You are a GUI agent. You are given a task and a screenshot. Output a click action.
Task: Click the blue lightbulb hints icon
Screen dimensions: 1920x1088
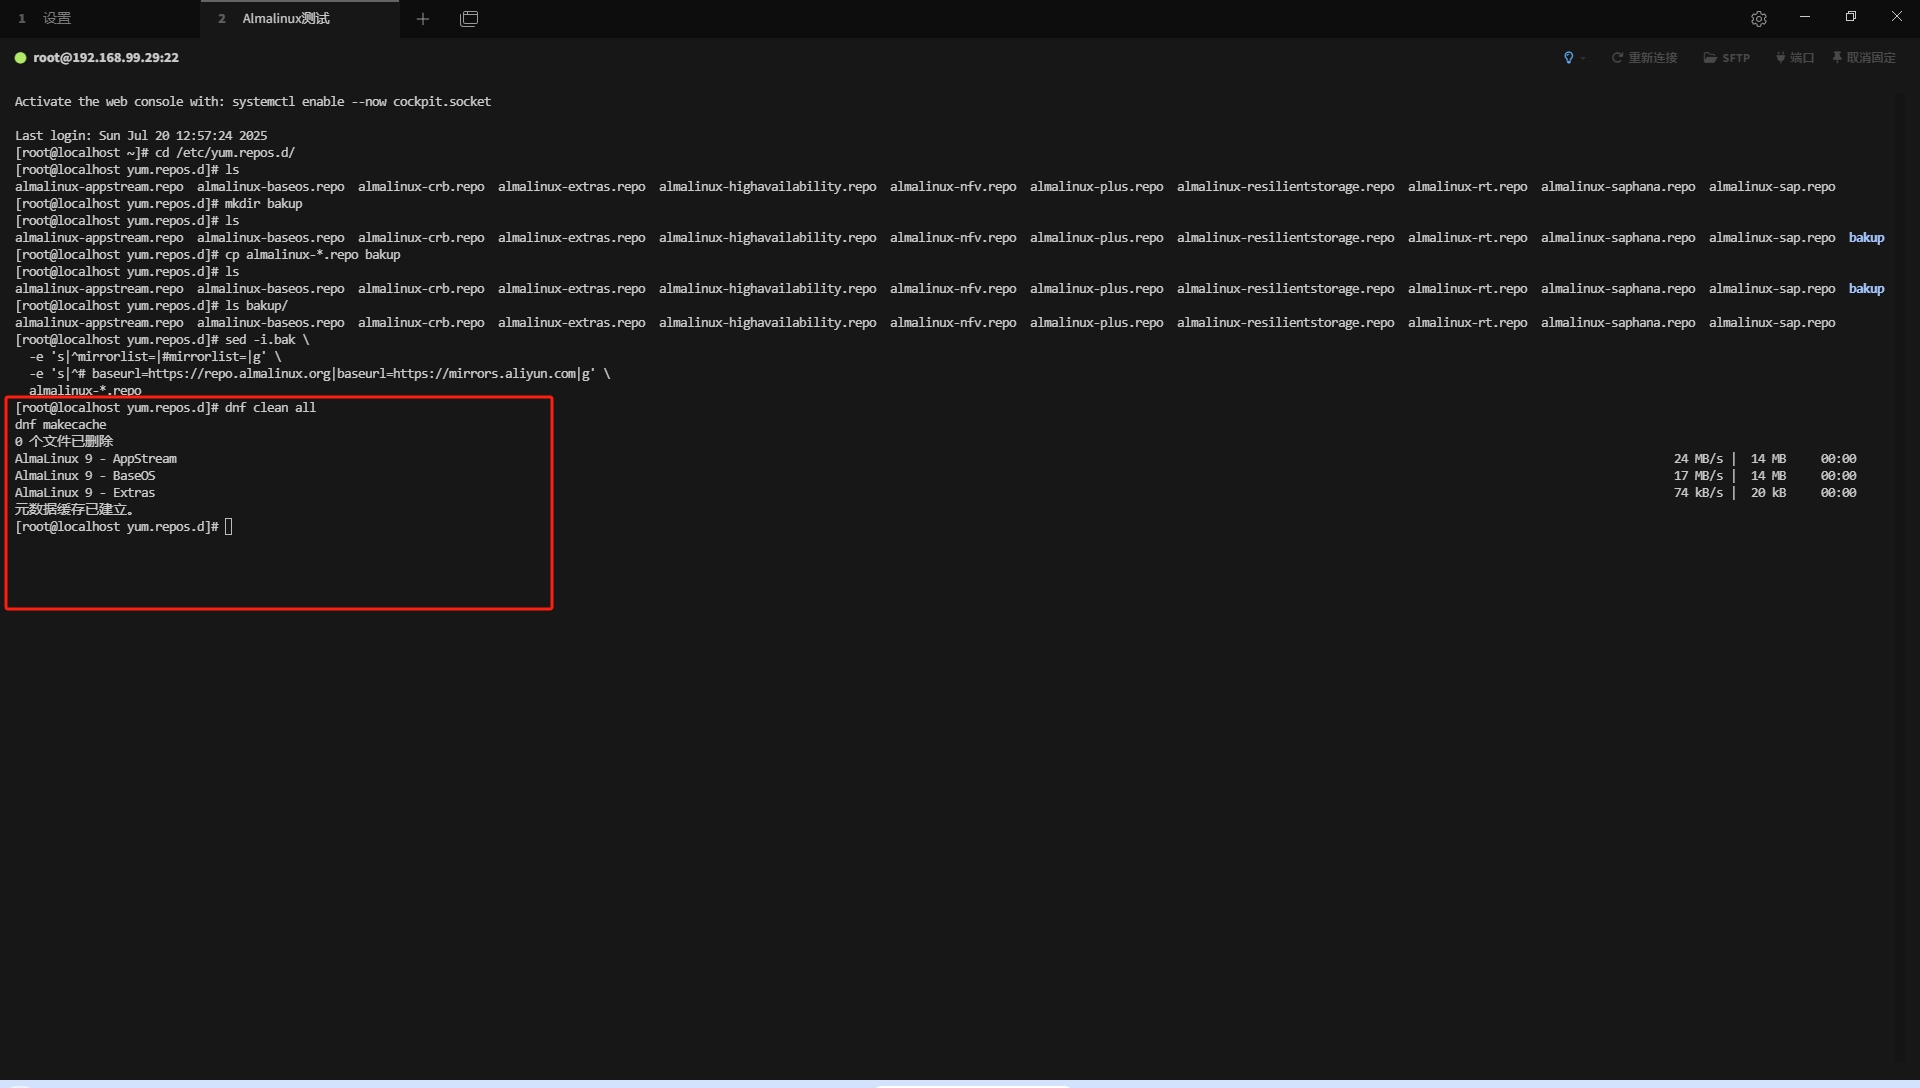pyautogui.click(x=1568, y=58)
